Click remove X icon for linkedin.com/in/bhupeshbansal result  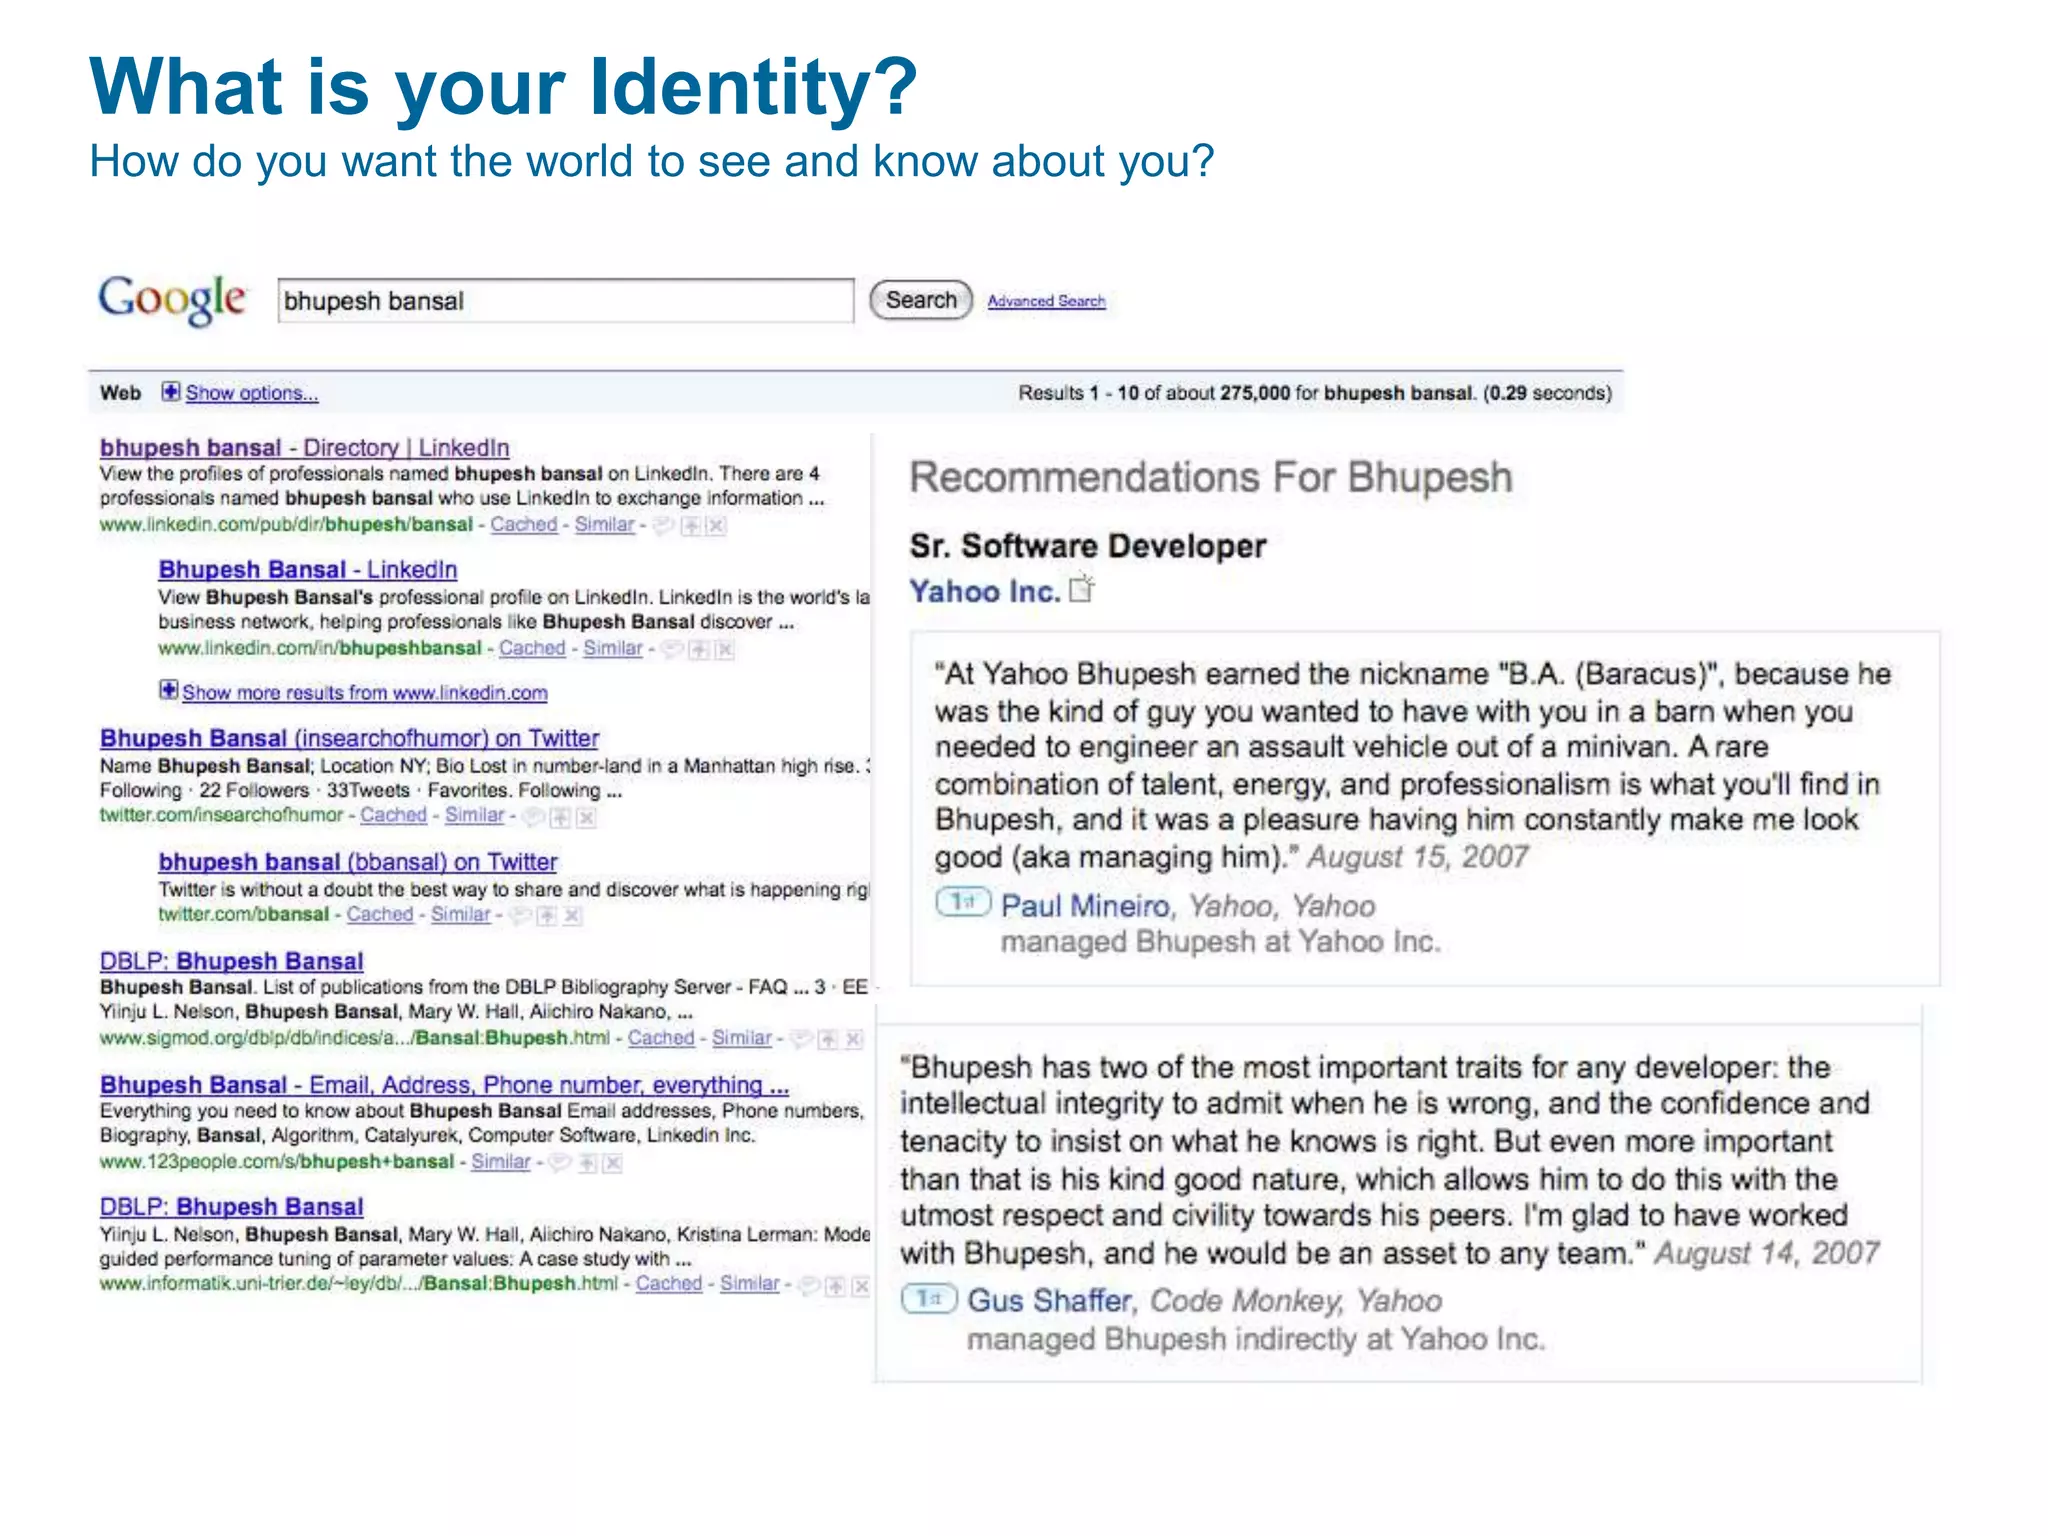[725, 650]
